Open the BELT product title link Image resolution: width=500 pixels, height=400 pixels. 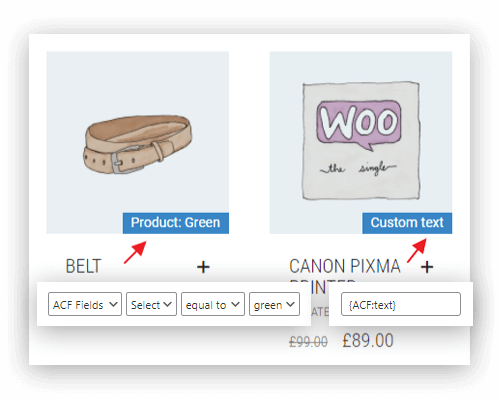[x=83, y=266]
